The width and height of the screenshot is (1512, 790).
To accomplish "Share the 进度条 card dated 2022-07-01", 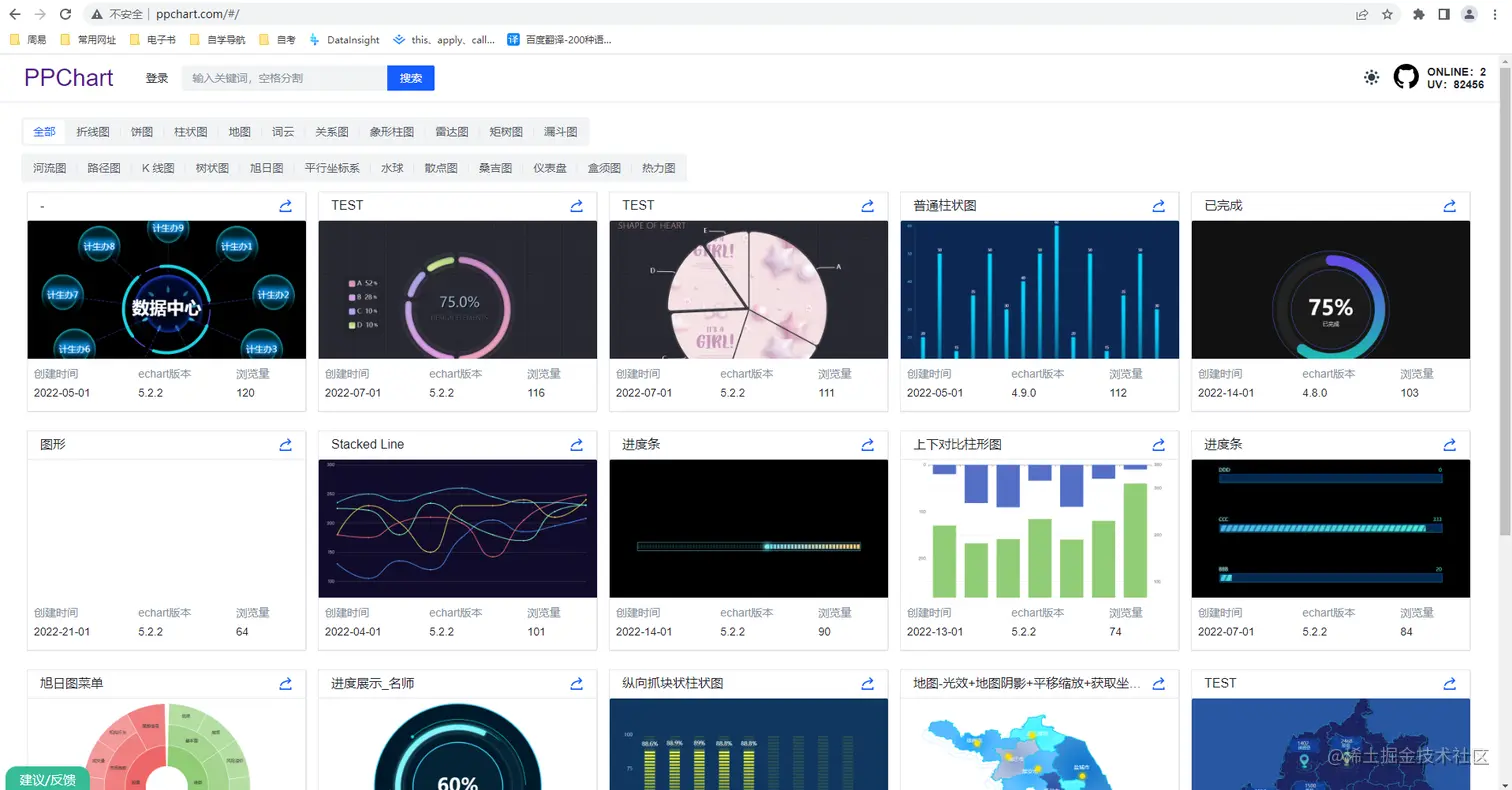I will 1449,445.
